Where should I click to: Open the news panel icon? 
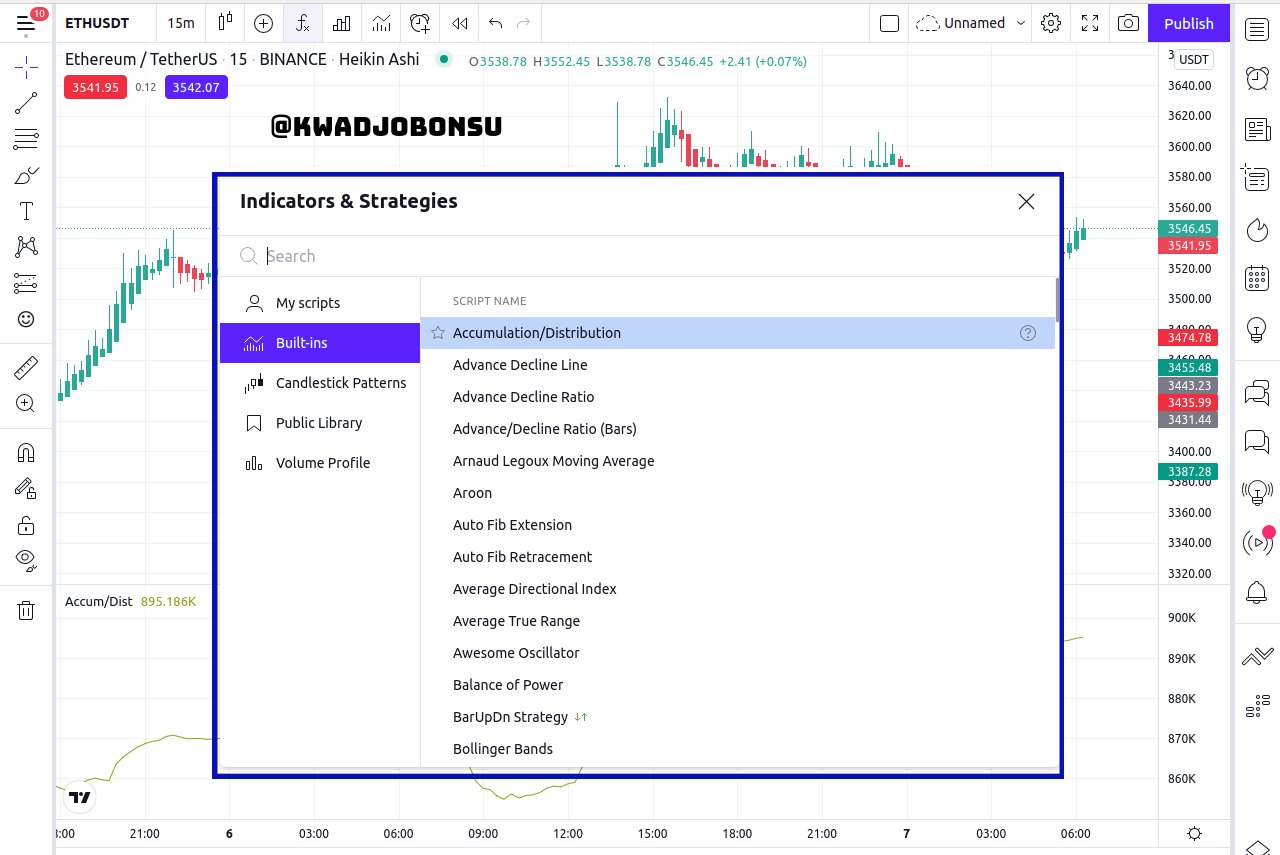(1257, 129)
